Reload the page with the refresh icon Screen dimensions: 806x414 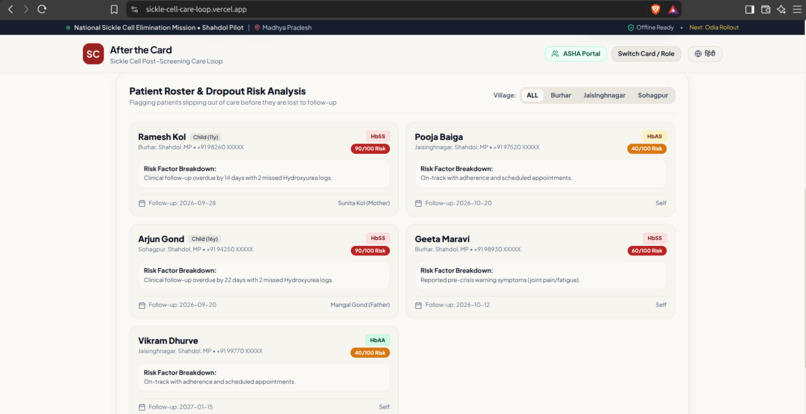pos(42,9)
